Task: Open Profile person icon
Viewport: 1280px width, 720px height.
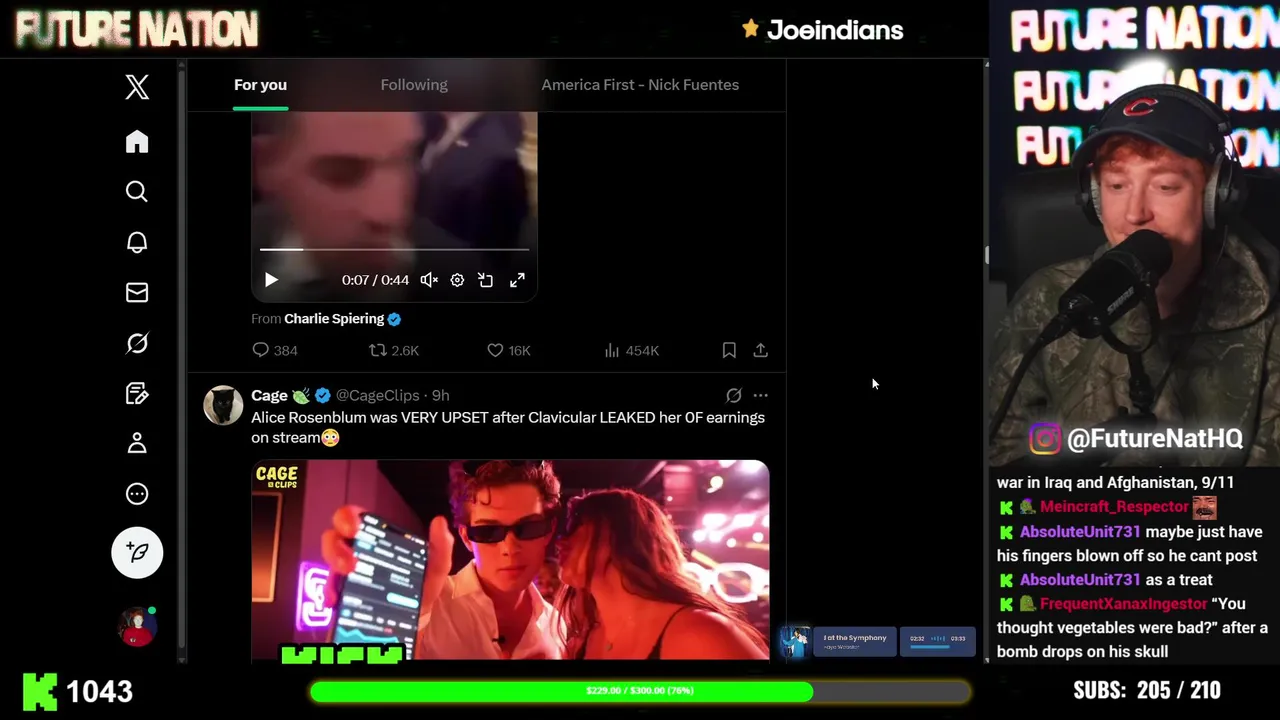Action: (137, 443)
